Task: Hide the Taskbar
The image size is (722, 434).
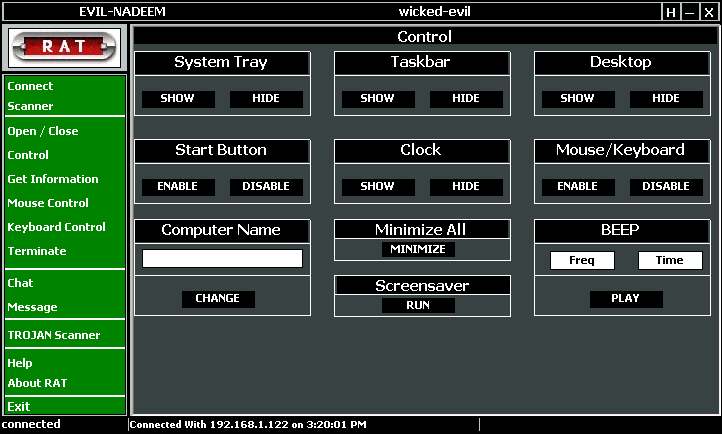Action: (x=466, y=99)
